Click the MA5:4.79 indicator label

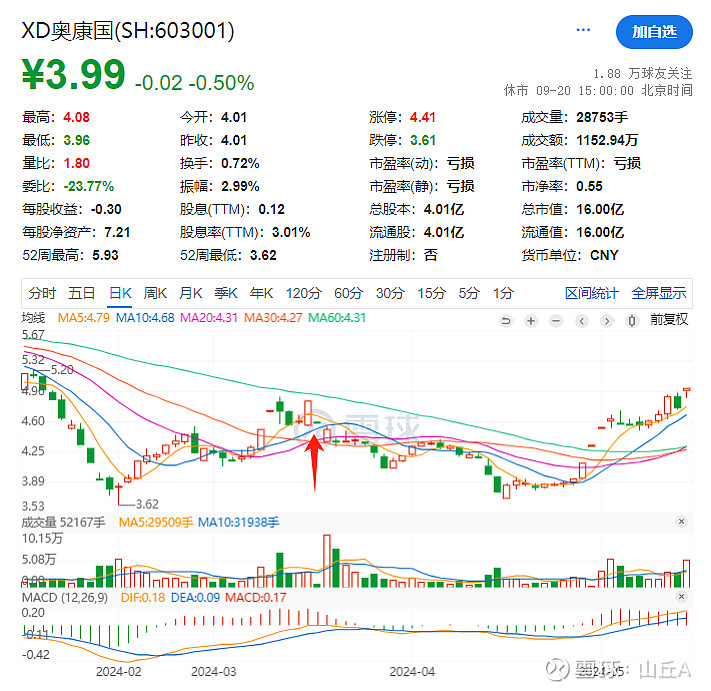pyautogui.click(x=83, y=318)
